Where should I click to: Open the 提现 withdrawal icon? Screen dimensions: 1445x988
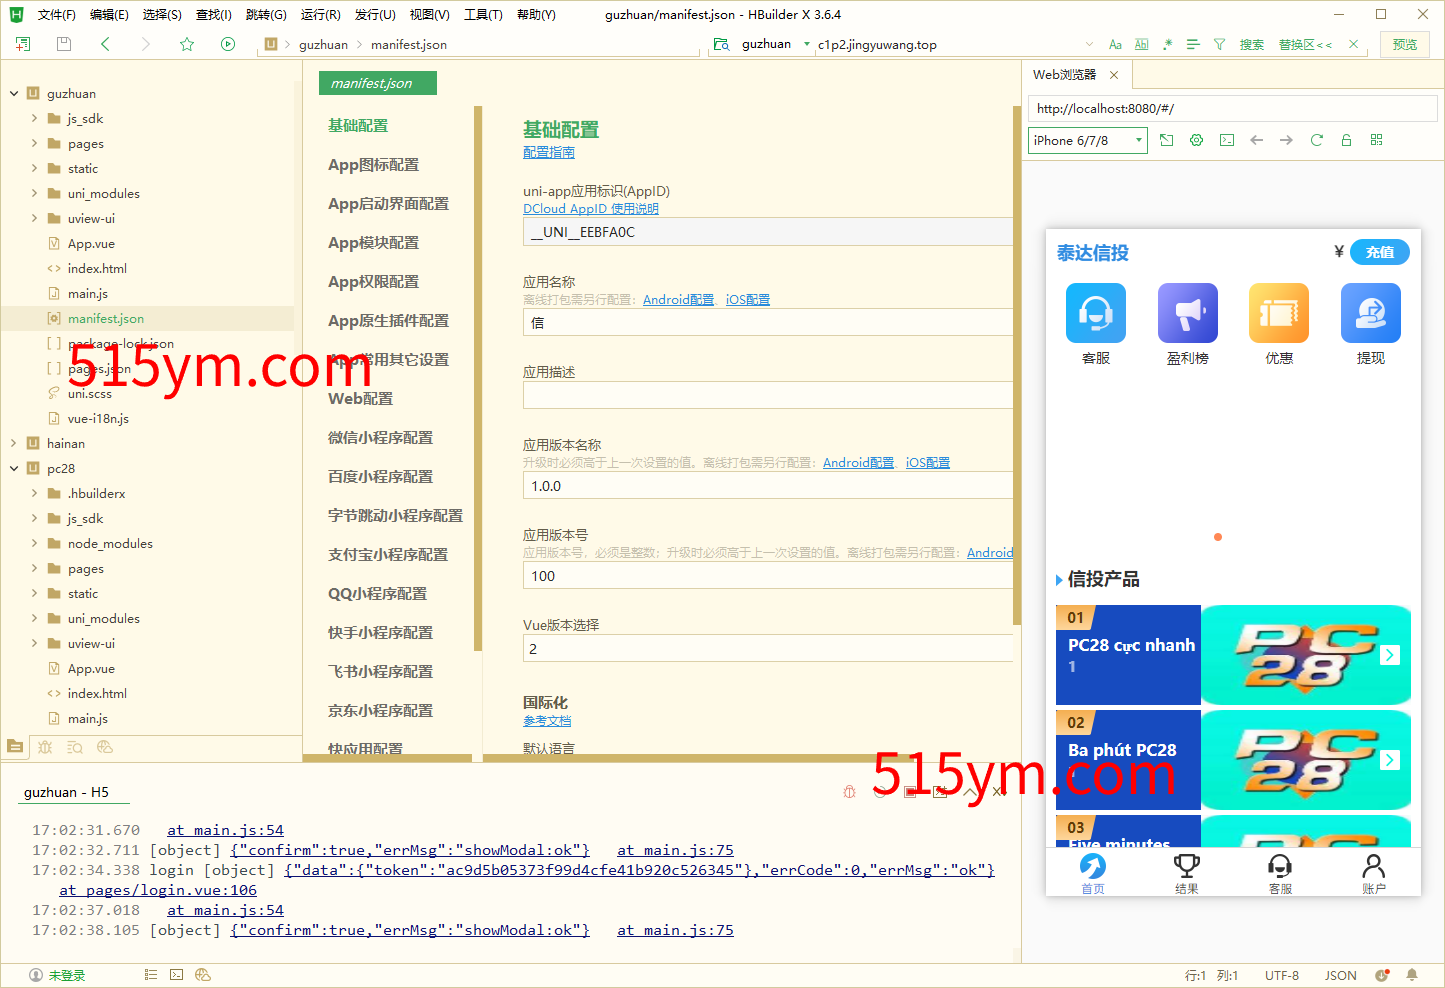point(1370,313)
